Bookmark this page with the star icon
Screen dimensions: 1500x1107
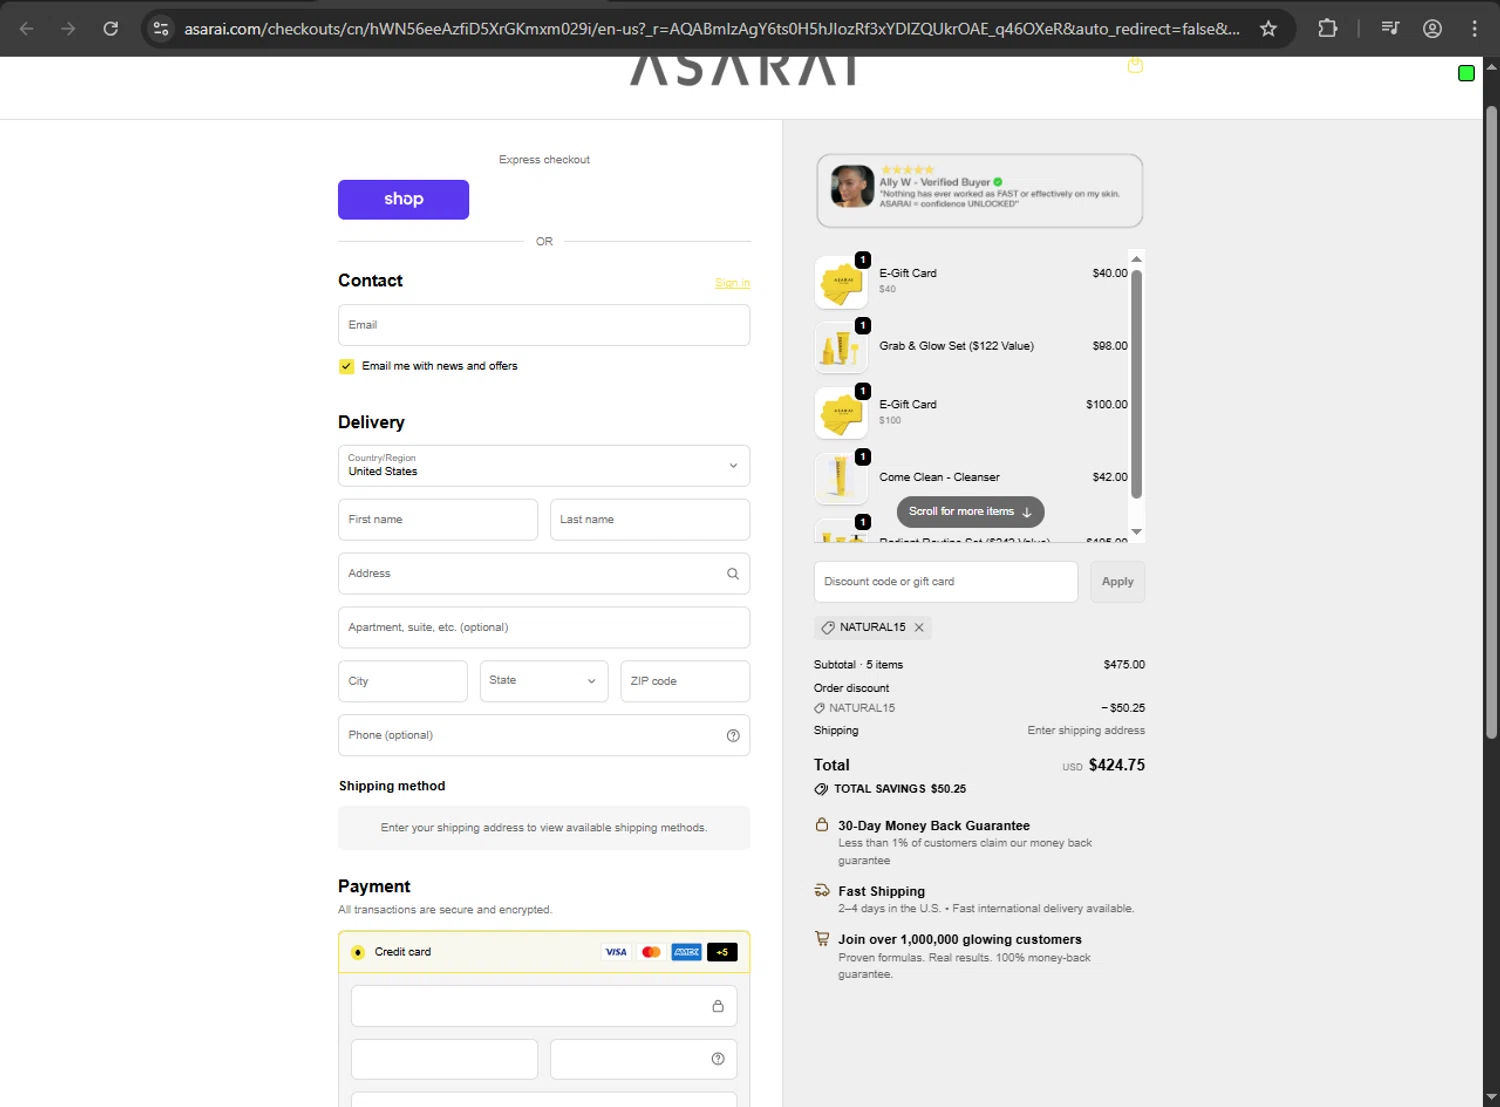coord(1268,28)
